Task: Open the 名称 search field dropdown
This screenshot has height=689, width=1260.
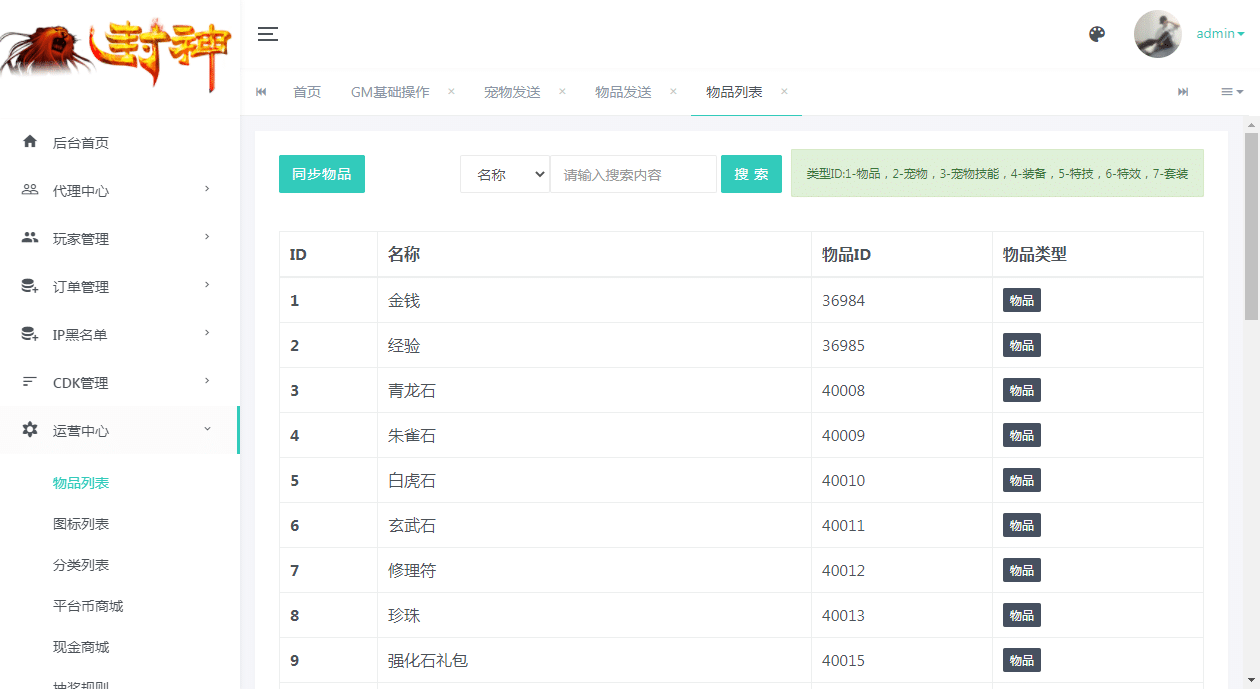Action: pos(505,174)
